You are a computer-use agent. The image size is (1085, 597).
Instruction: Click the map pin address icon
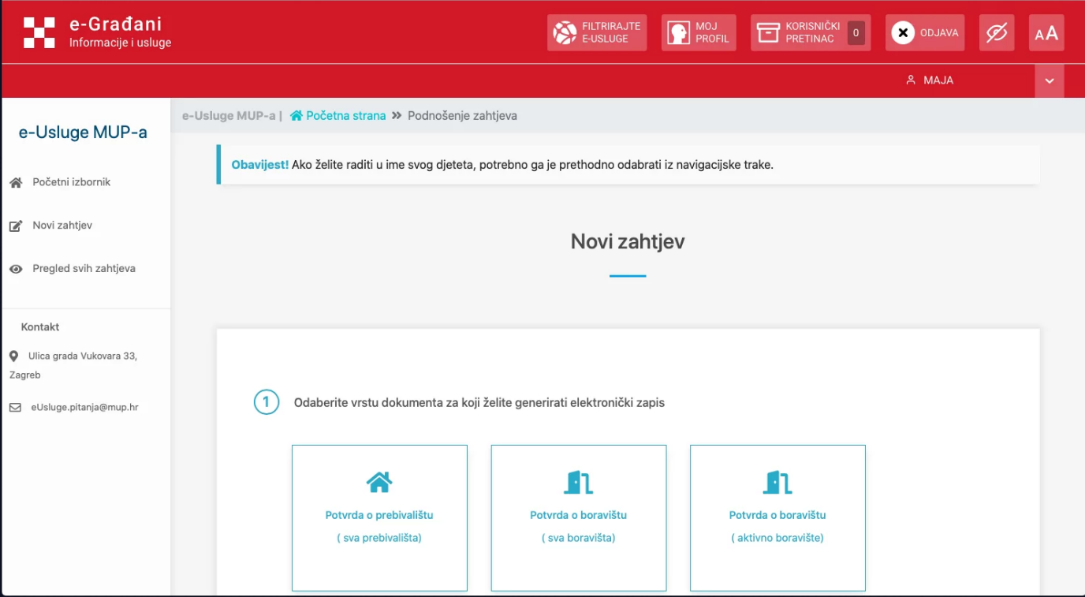pos(14,356)
